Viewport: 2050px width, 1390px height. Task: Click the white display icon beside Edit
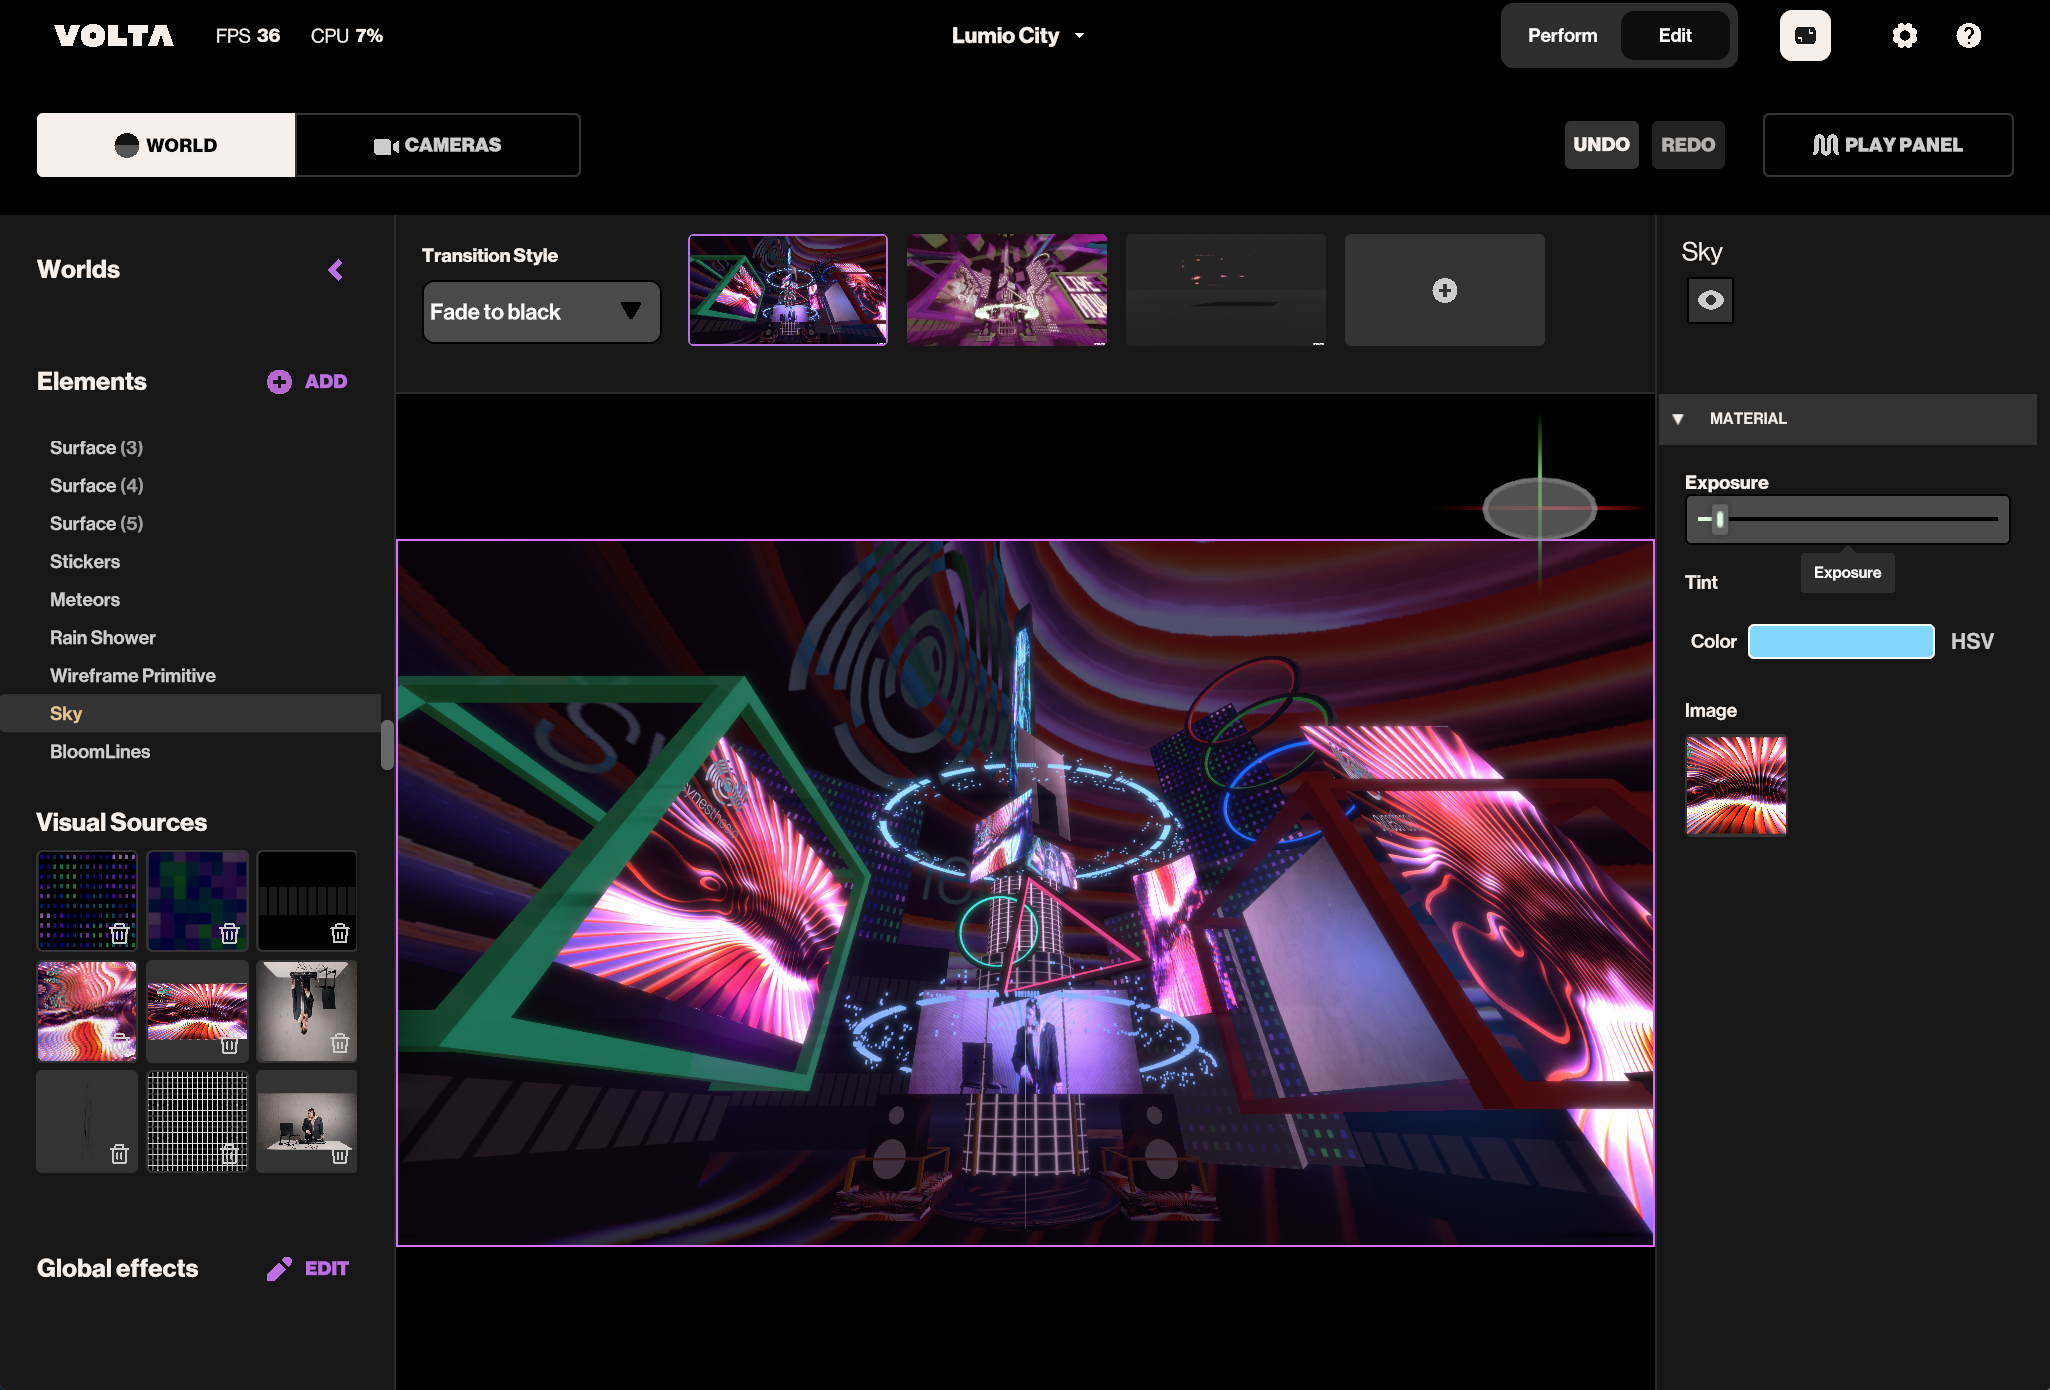tap(1804, 36)
